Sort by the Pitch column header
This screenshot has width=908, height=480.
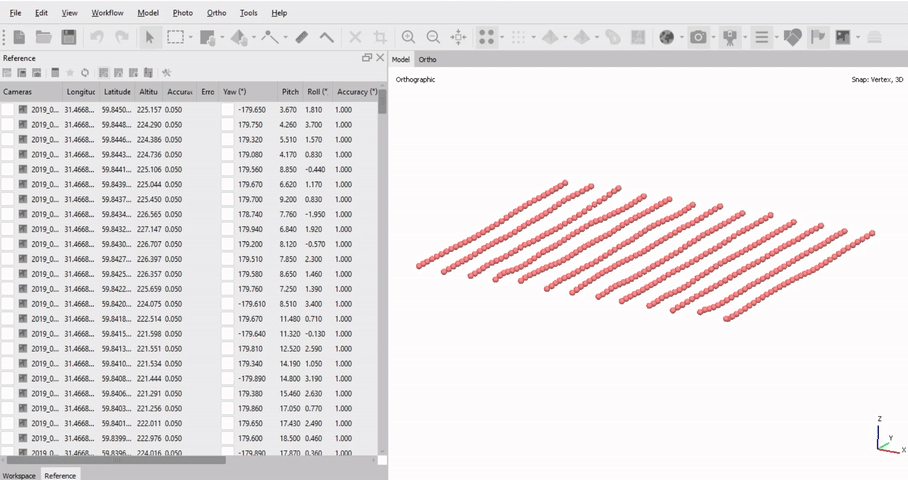(290, 91)
